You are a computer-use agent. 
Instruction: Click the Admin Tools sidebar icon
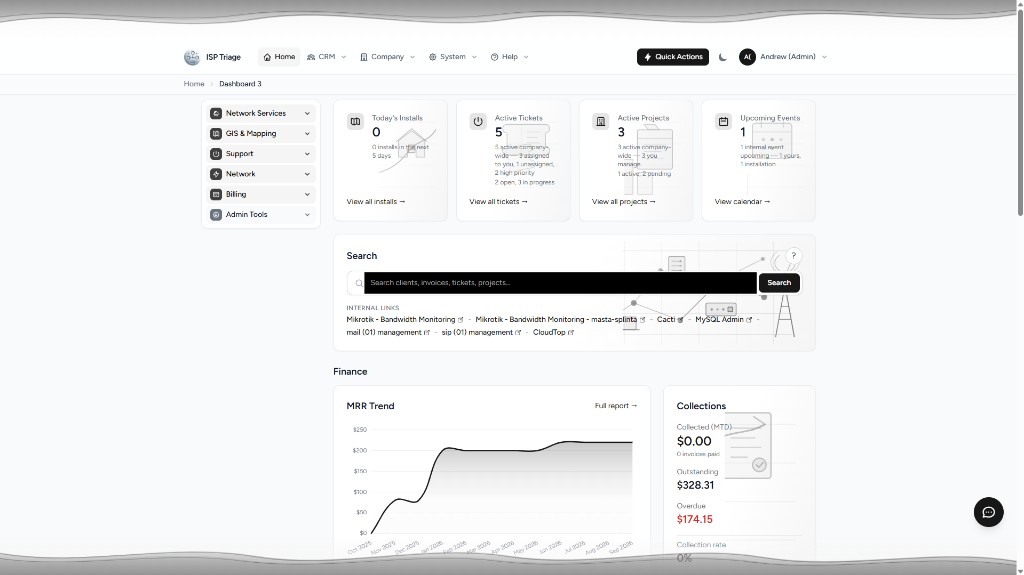click(216, 214)
